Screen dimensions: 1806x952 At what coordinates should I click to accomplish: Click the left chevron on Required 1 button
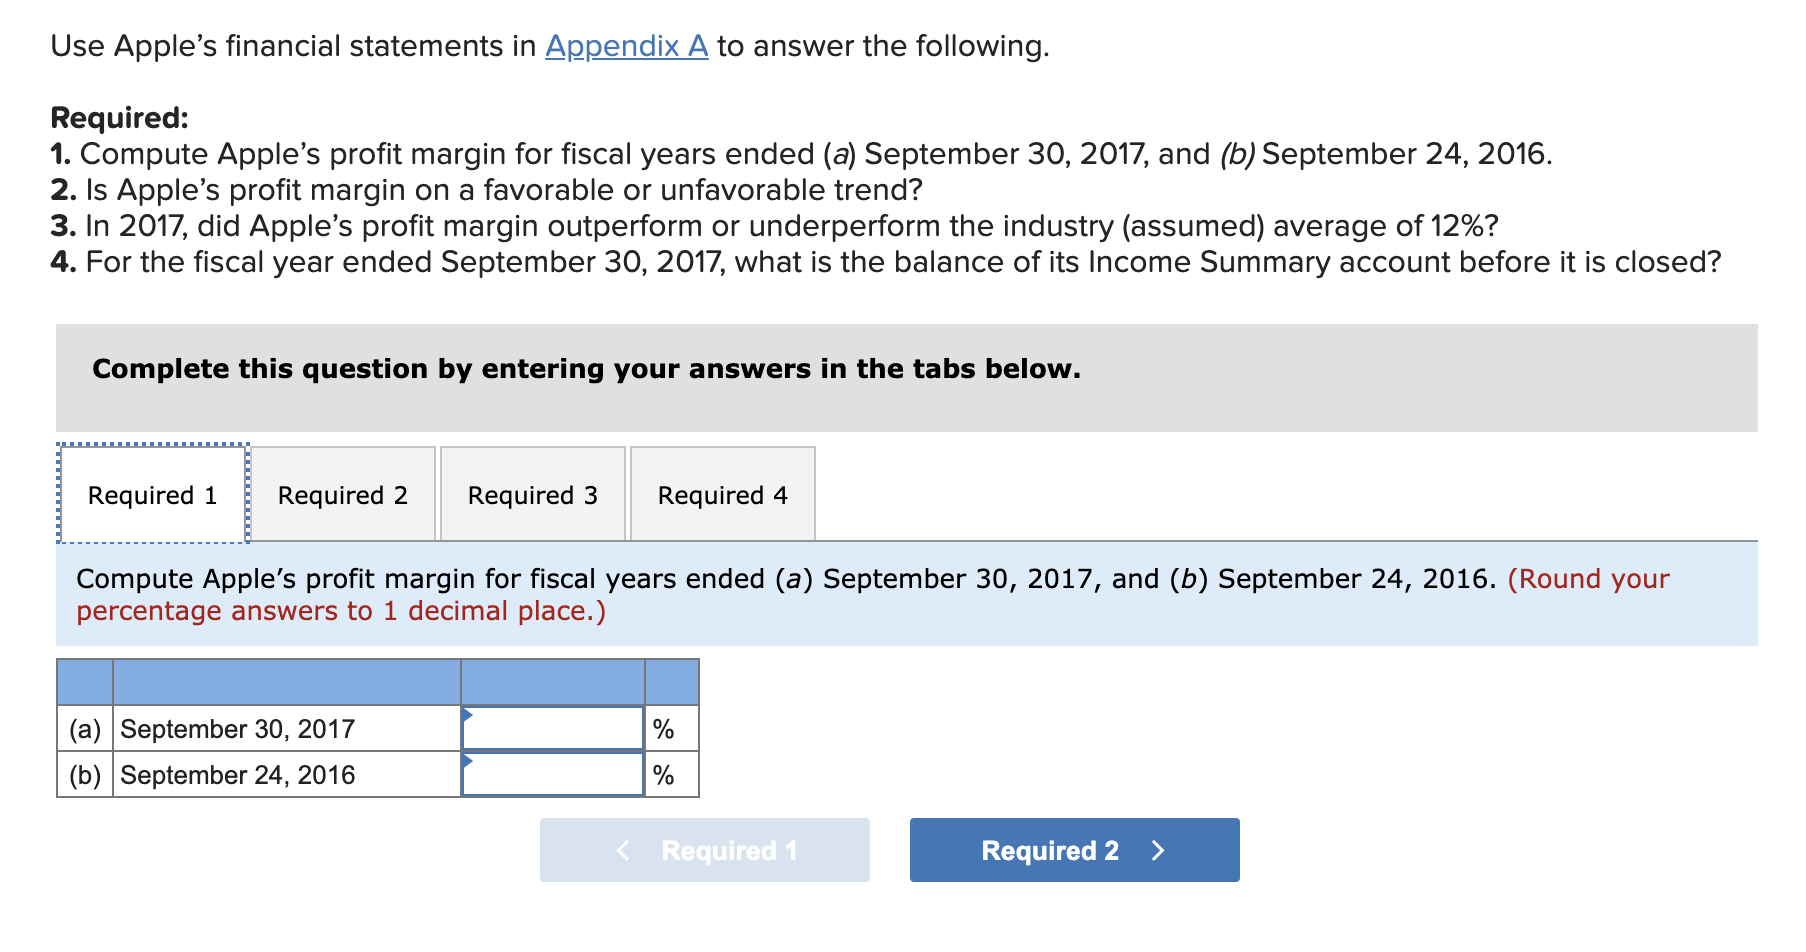point(622,849)
